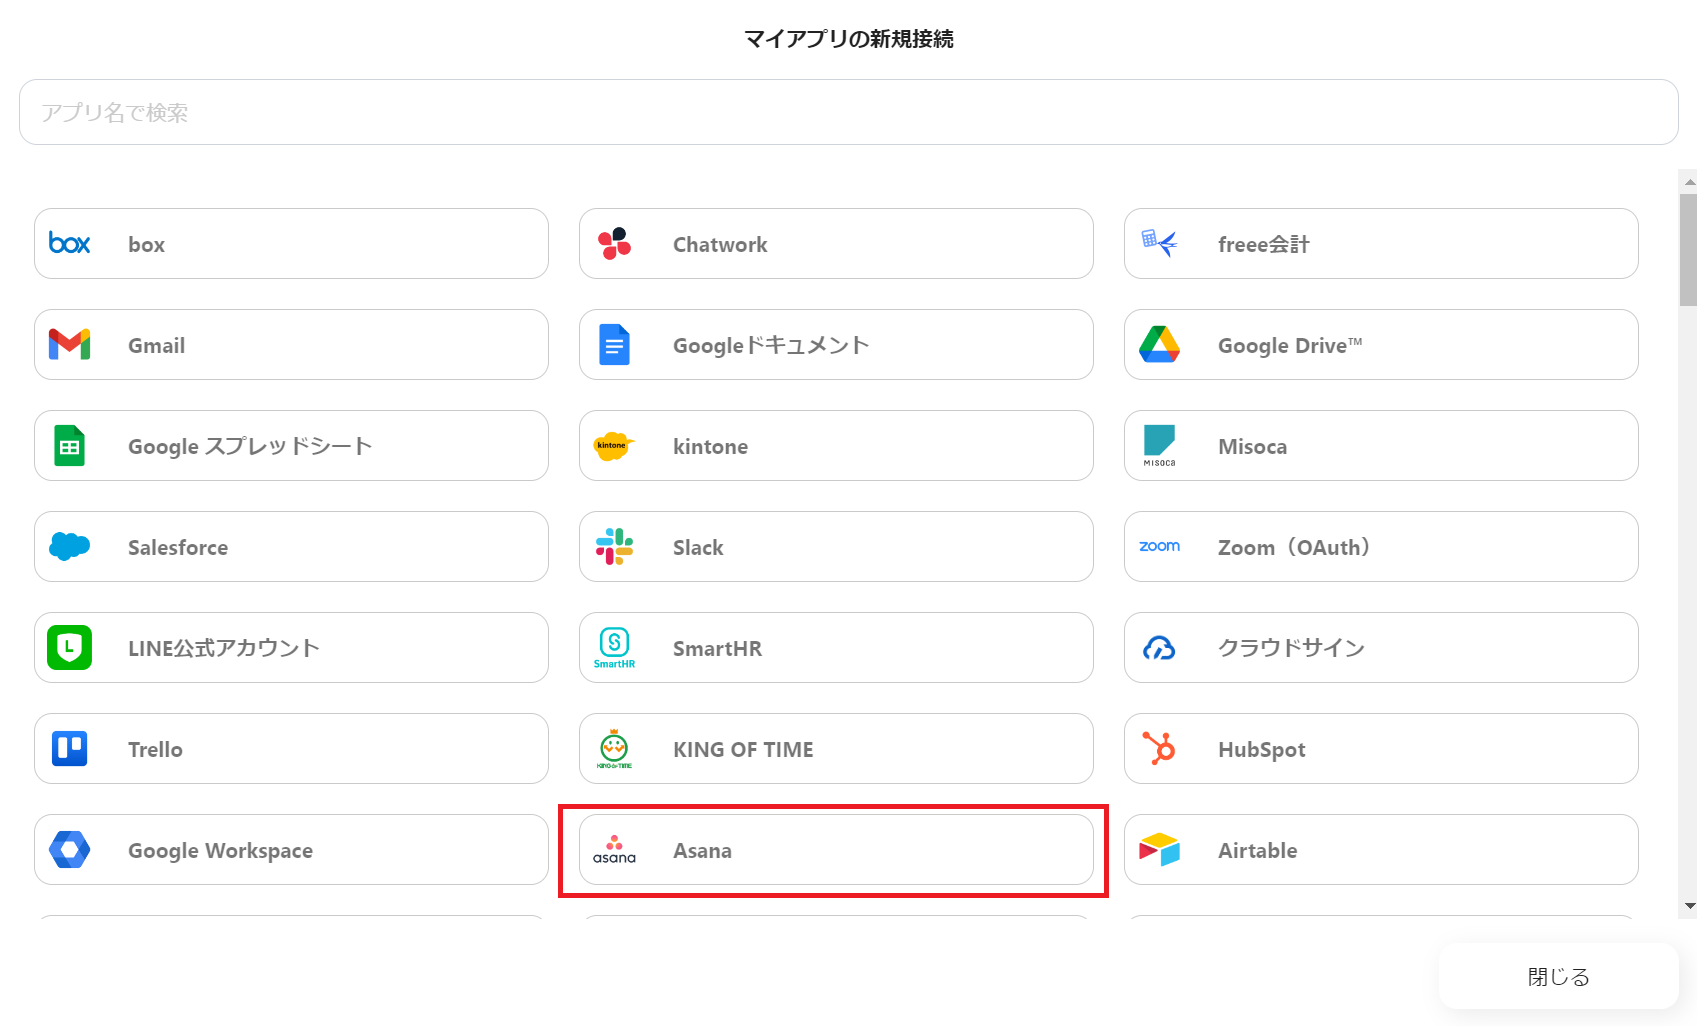Connect the Trello app
Viewport: 1697px width, 1026px height.
tap(291, 749)
